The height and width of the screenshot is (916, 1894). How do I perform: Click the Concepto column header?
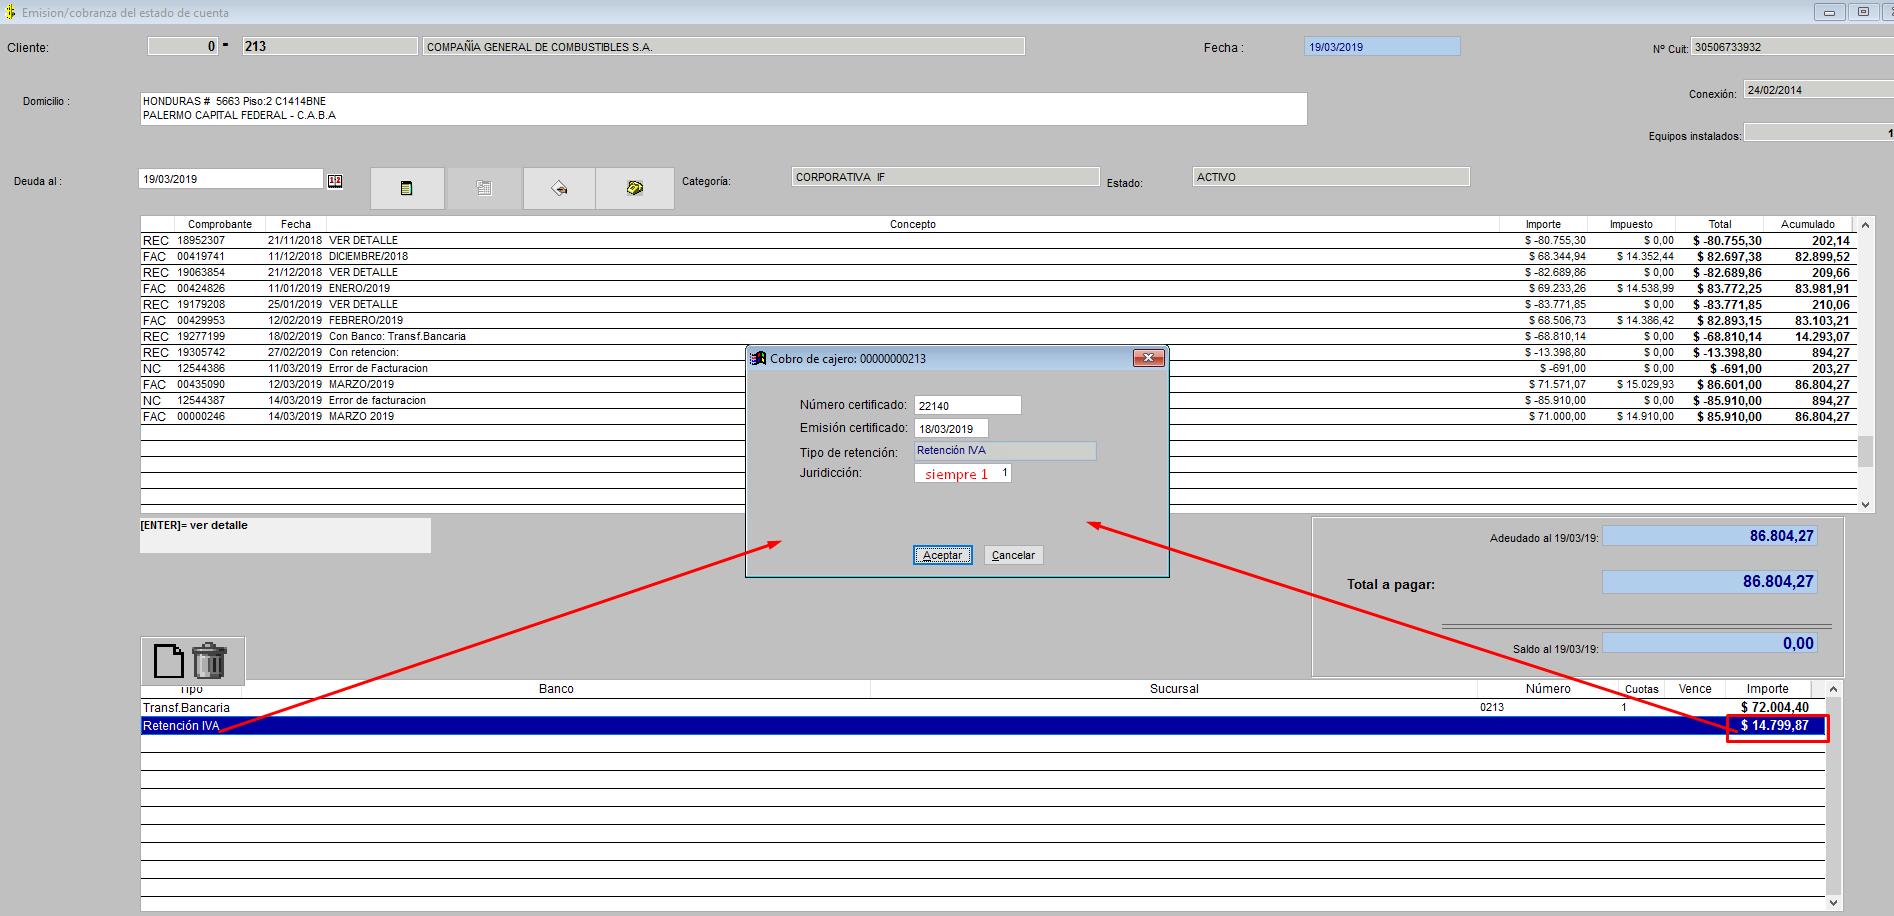click(x=912, y=224)
